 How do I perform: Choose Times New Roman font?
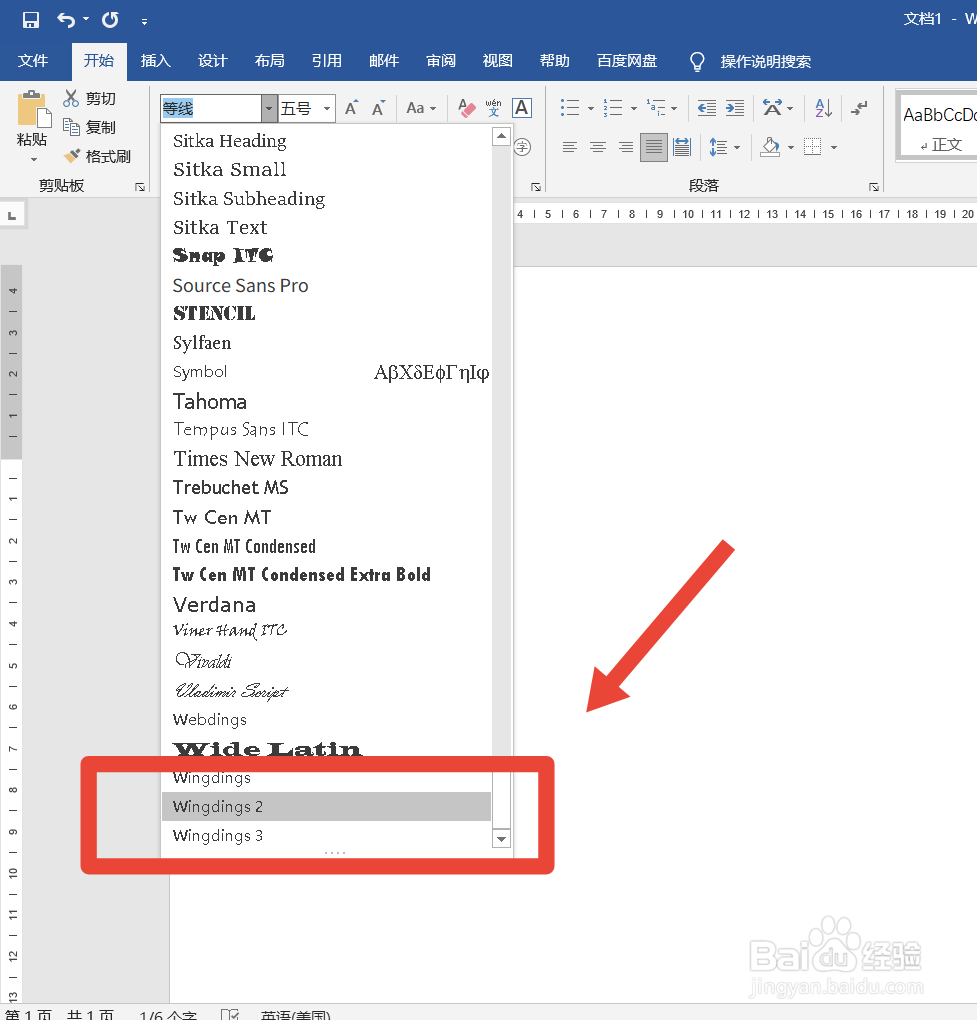pyautogui.click(x=326, y=459)
